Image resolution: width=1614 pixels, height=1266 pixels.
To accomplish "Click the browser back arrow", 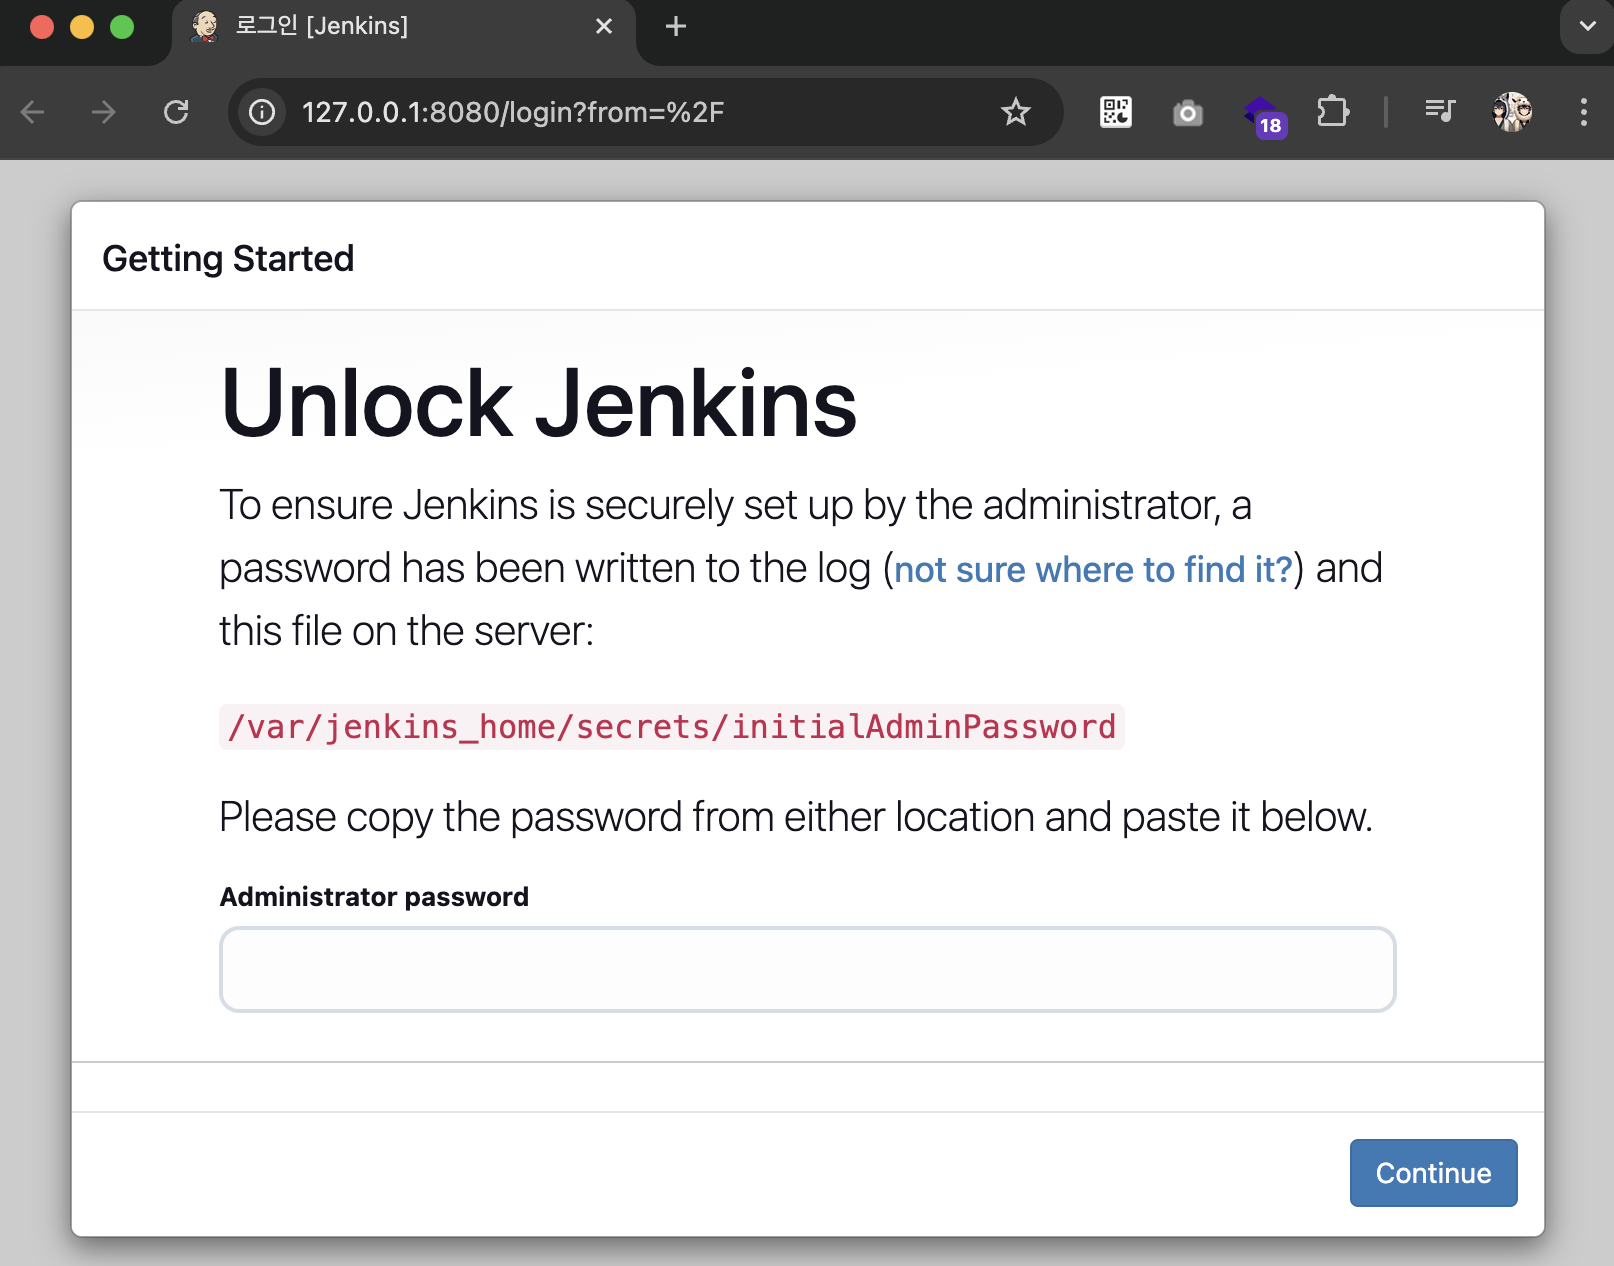I will click(33, 112).
